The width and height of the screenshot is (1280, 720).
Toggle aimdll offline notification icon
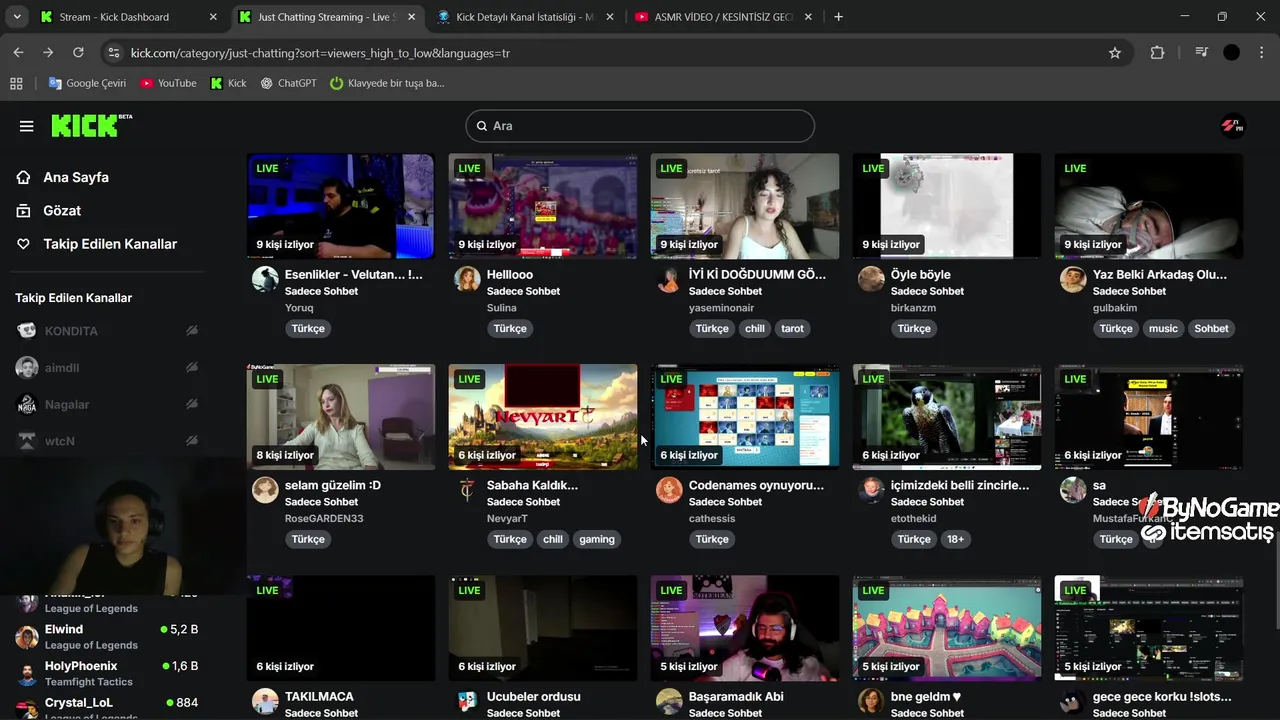tap(192, 368)
